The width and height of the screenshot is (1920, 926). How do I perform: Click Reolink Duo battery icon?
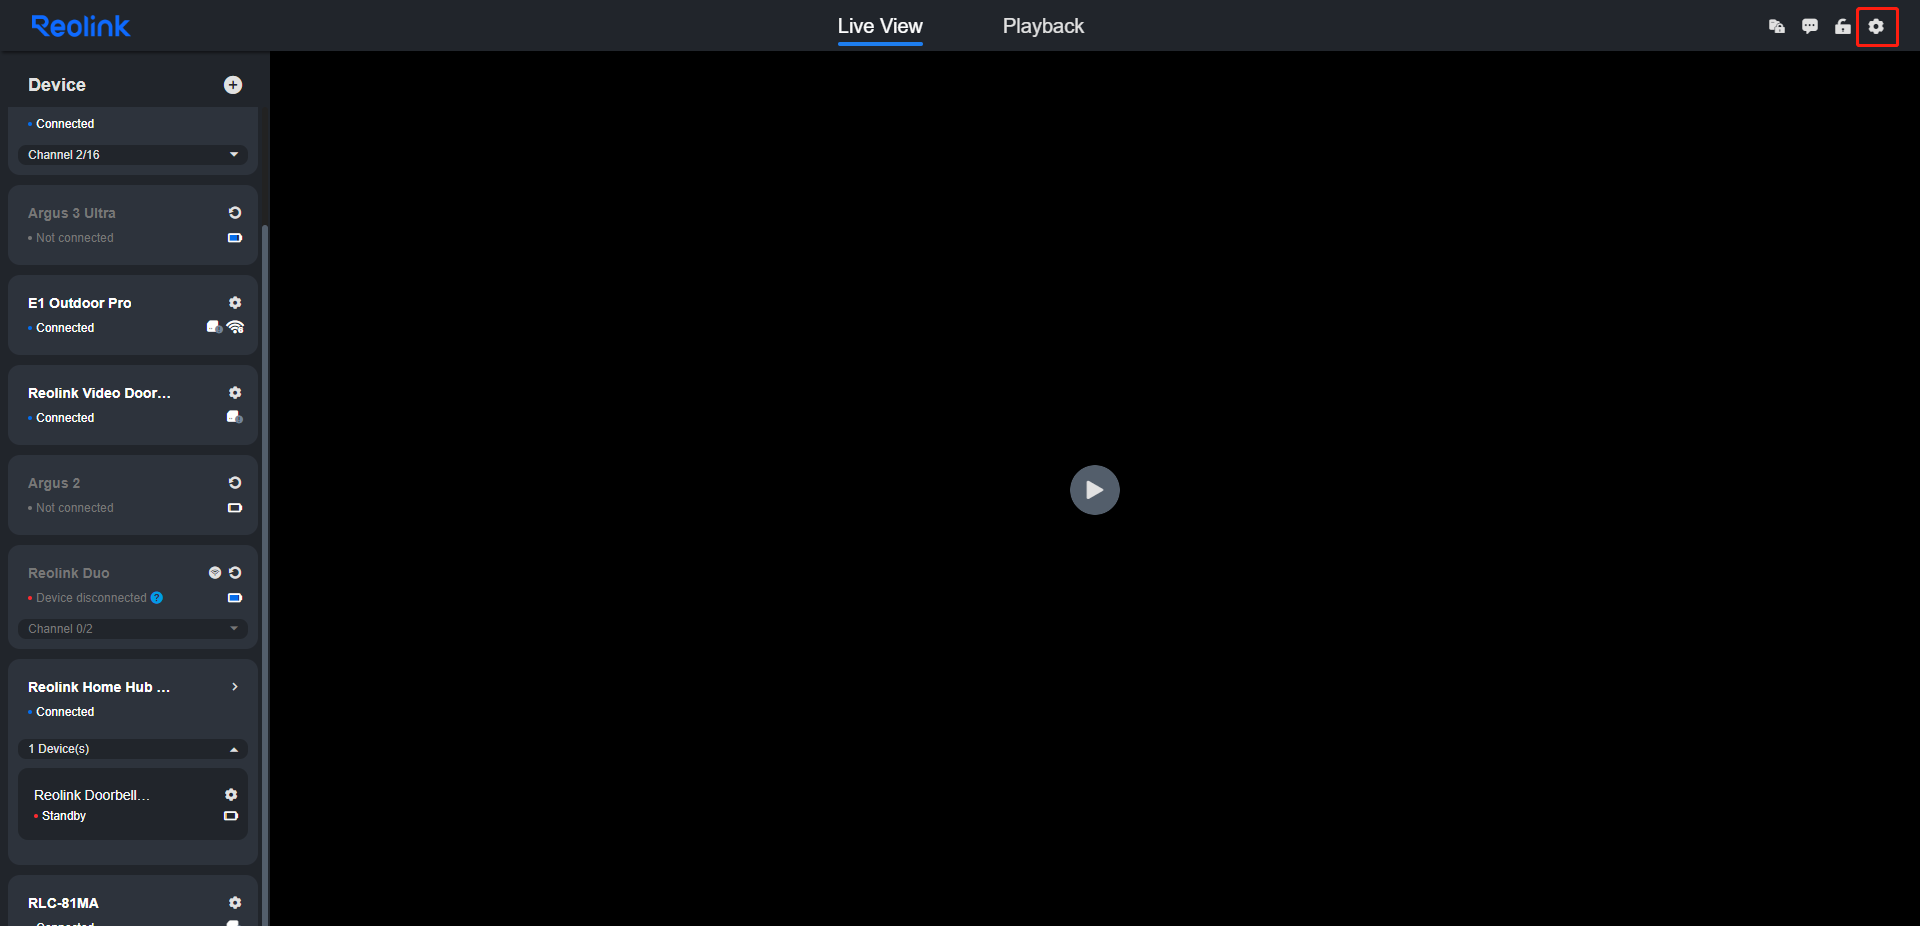click(x=235, y=598)
